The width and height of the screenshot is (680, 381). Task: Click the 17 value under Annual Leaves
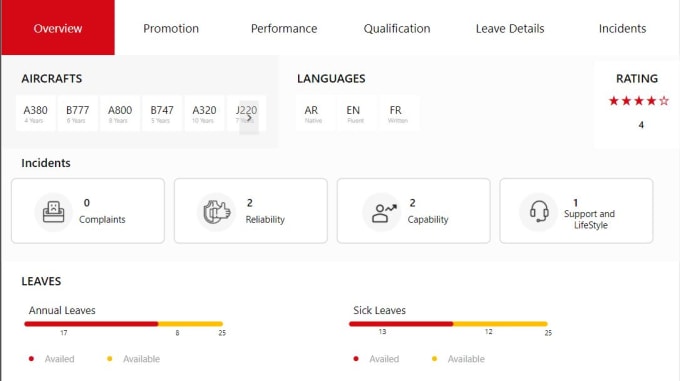[64, 333]
